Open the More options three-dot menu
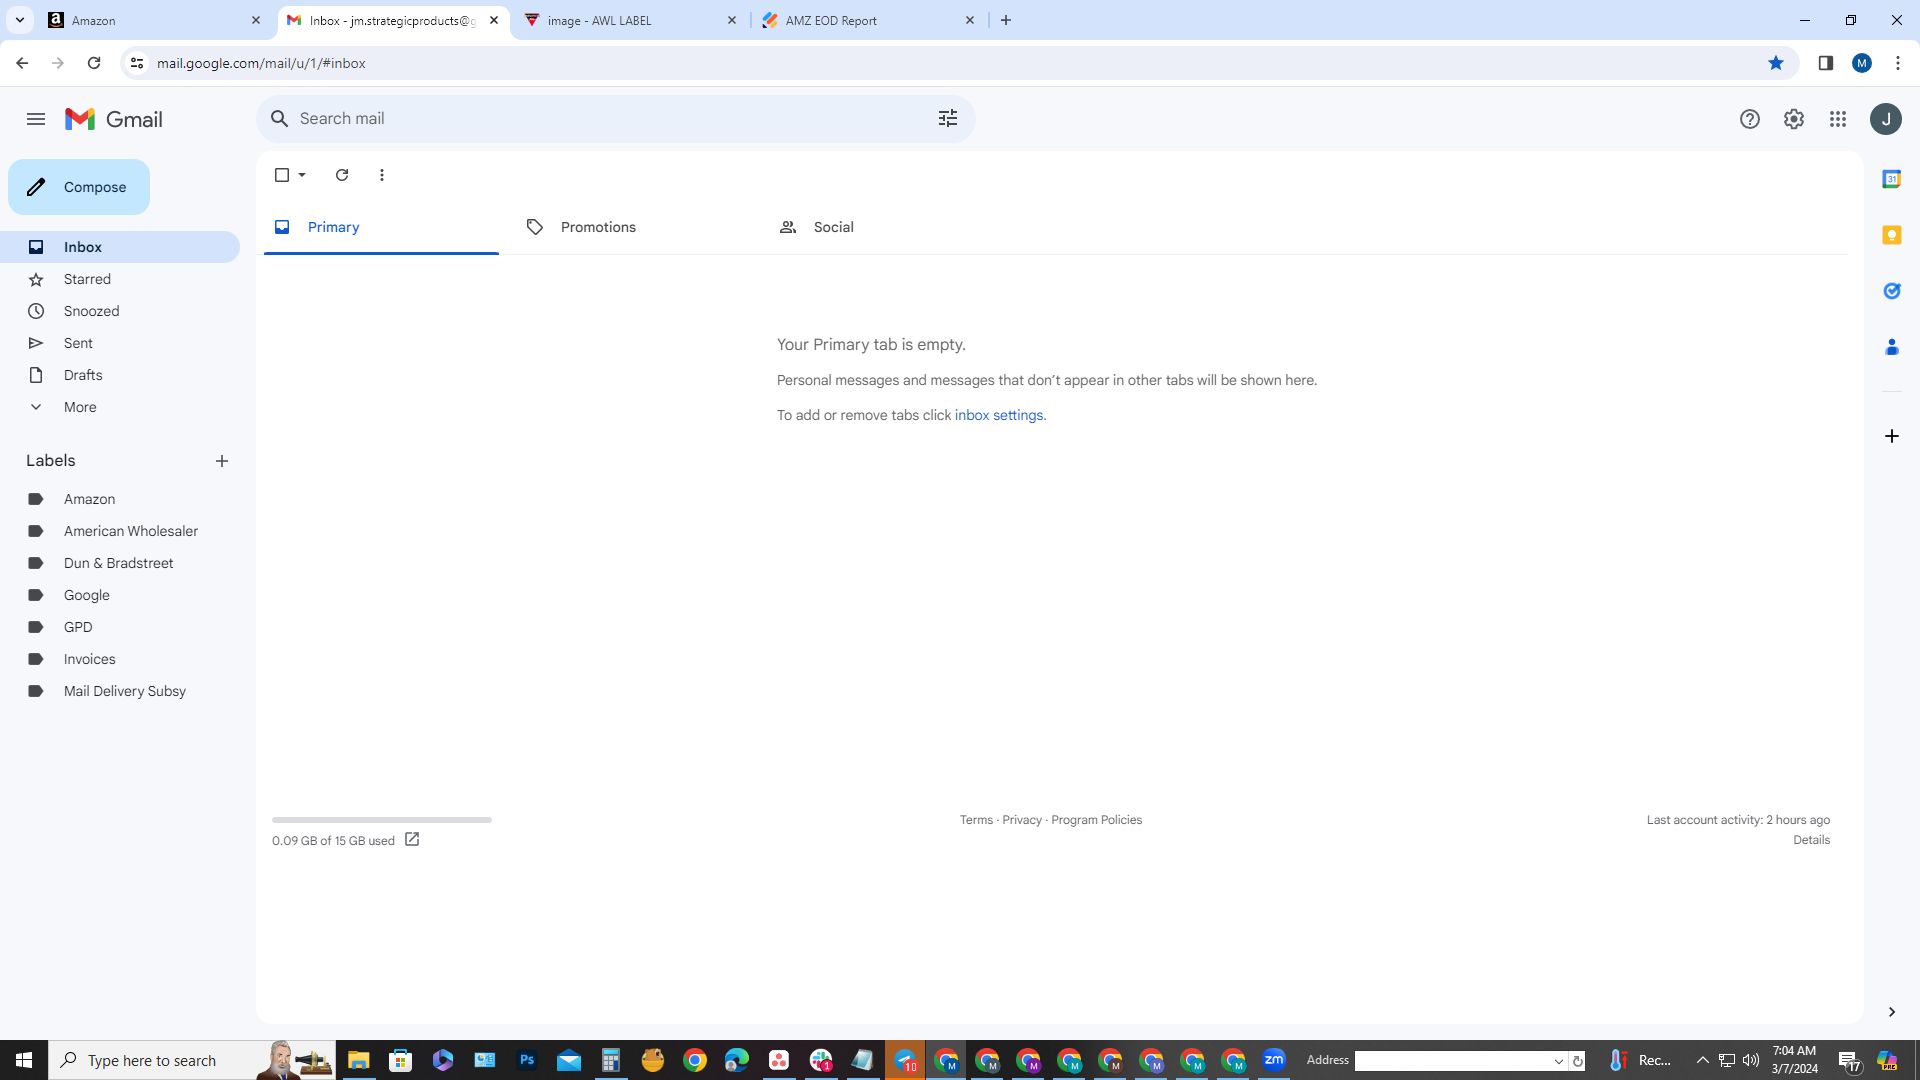This screenshot has height=1080, width=1920. (x=382, y=175)
